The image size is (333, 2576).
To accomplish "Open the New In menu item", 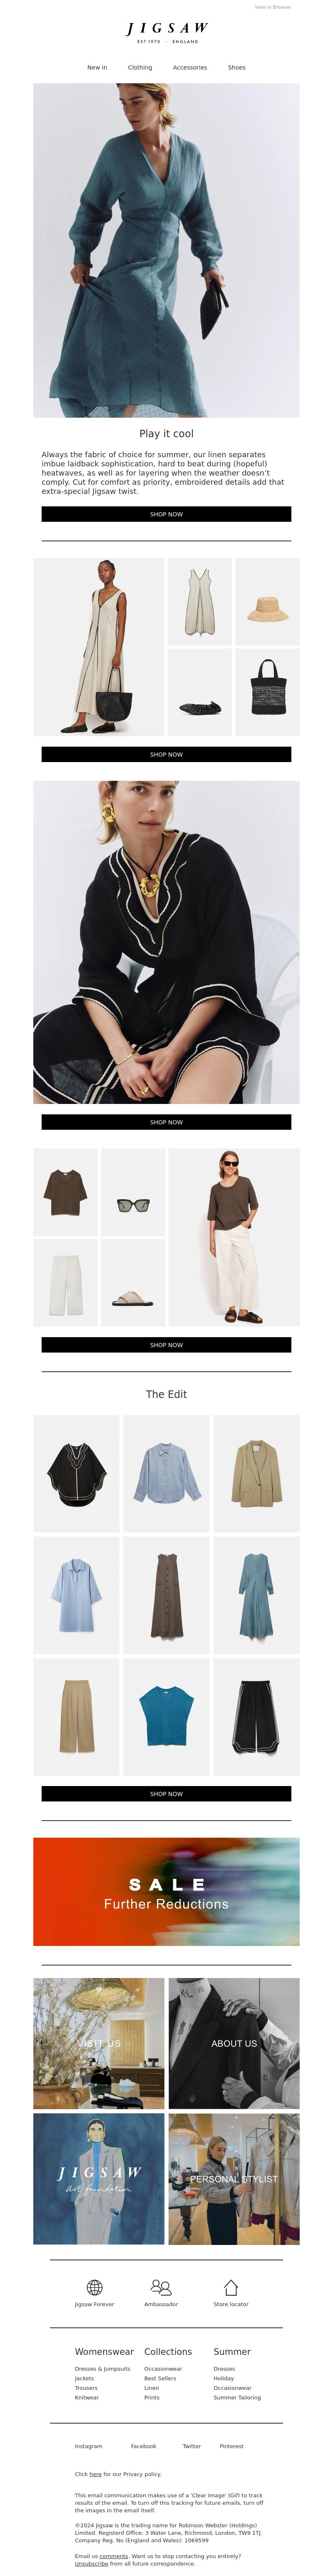I will tap(97, 68).
